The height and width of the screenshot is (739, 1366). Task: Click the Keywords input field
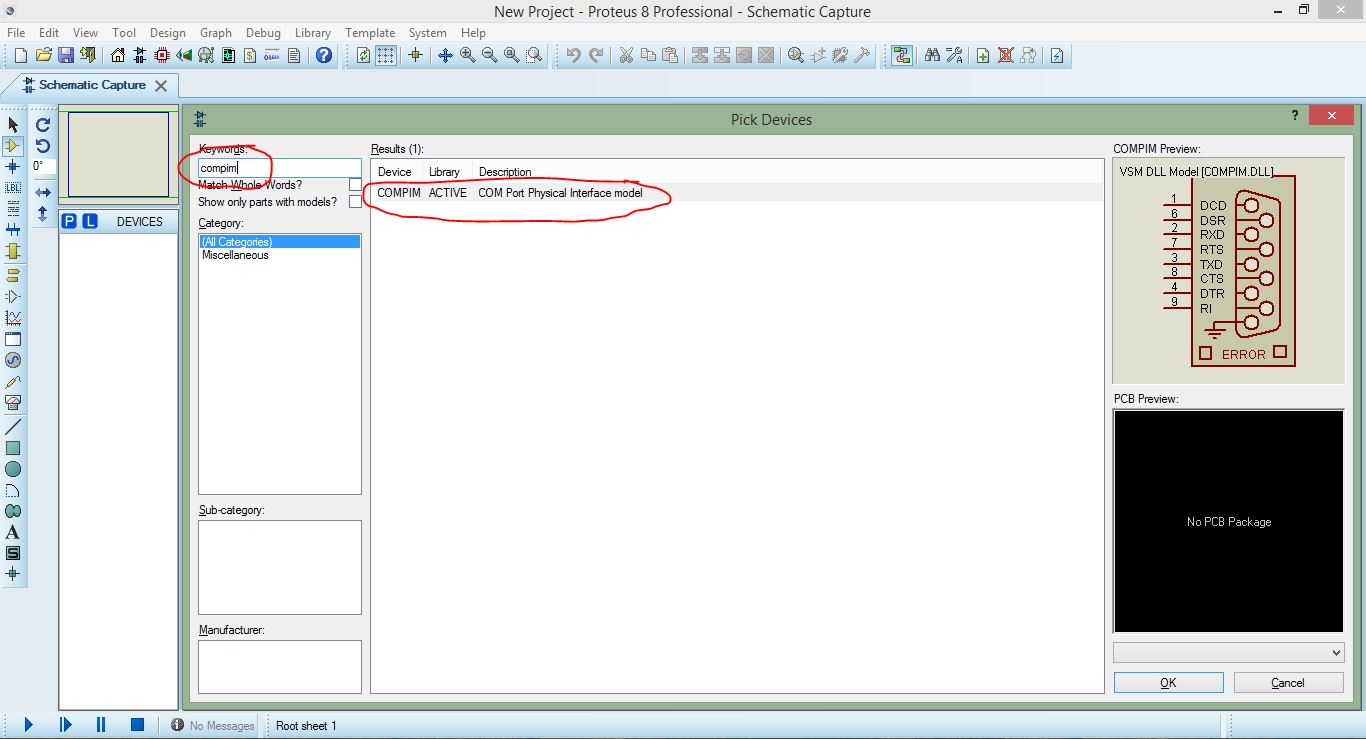click(279, 168)
